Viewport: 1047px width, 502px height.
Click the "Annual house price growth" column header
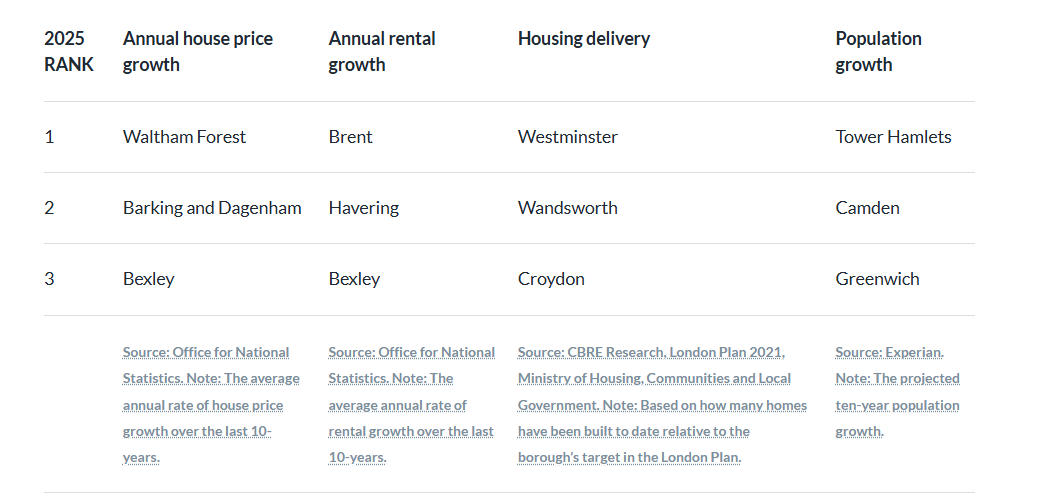(198, 51)
